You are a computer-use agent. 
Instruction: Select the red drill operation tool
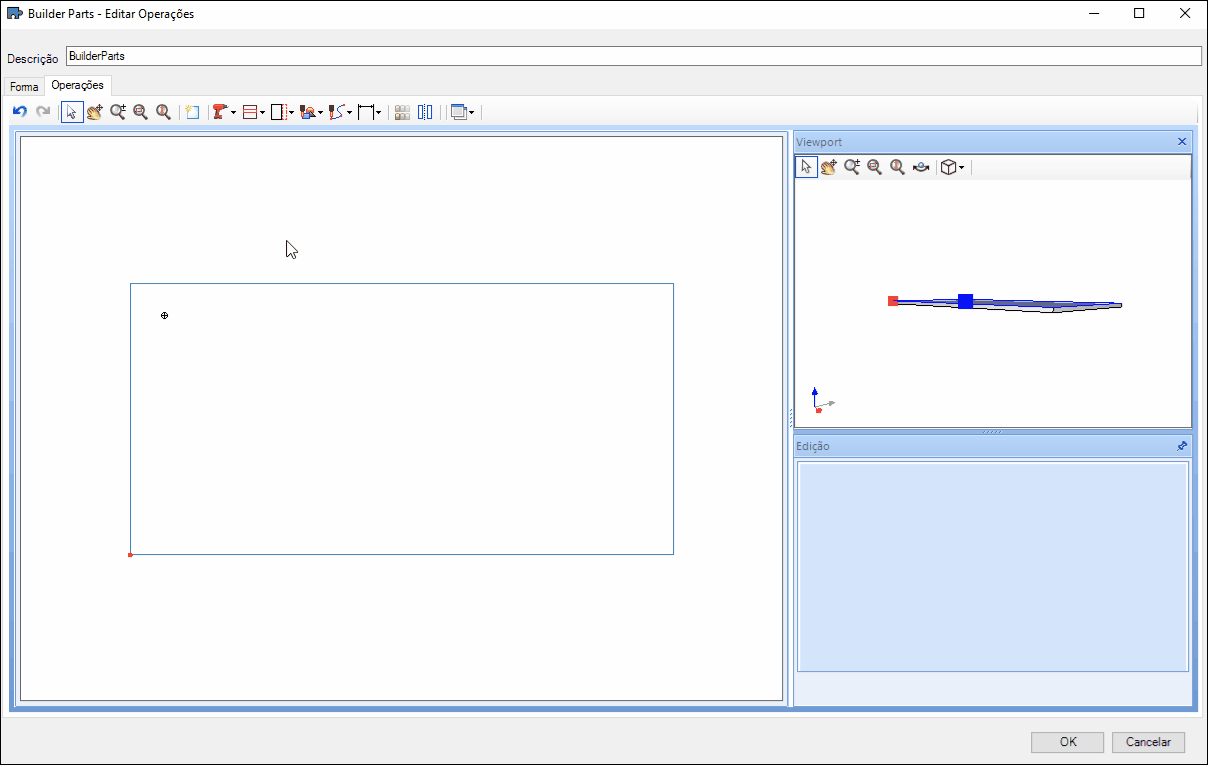(x=220, y=112)
